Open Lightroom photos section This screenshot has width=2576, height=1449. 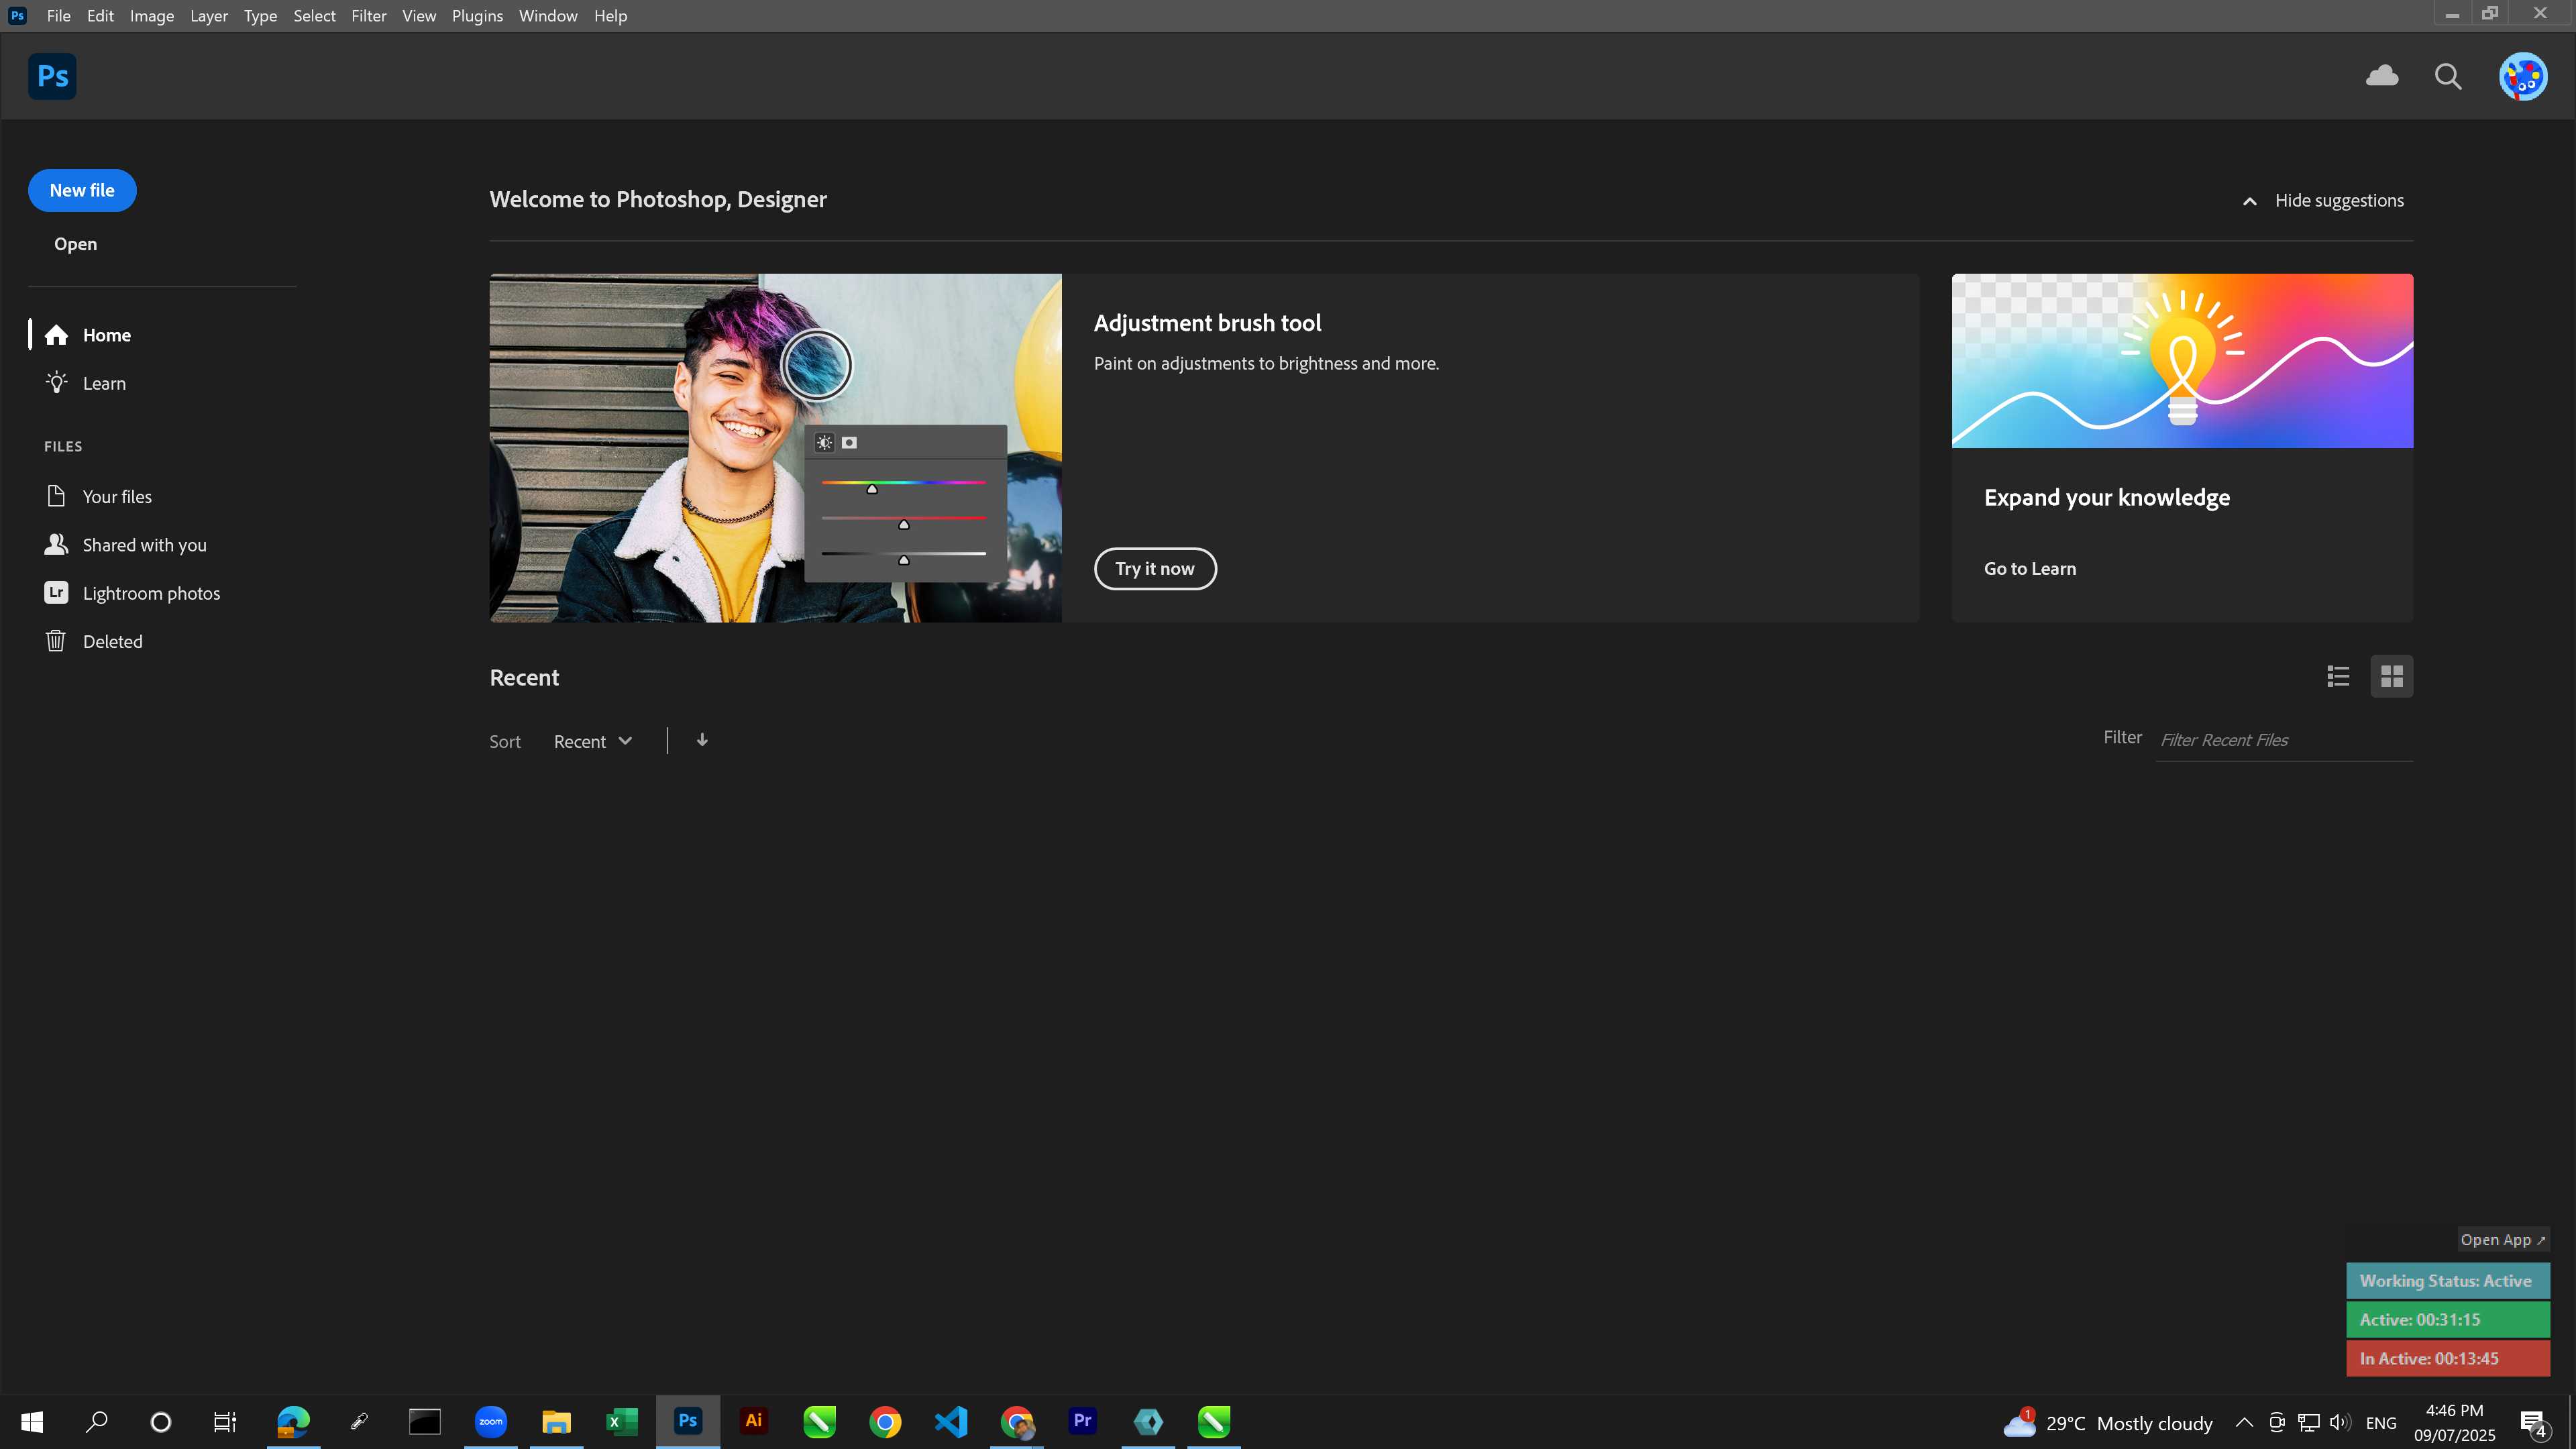coord(132,593)
